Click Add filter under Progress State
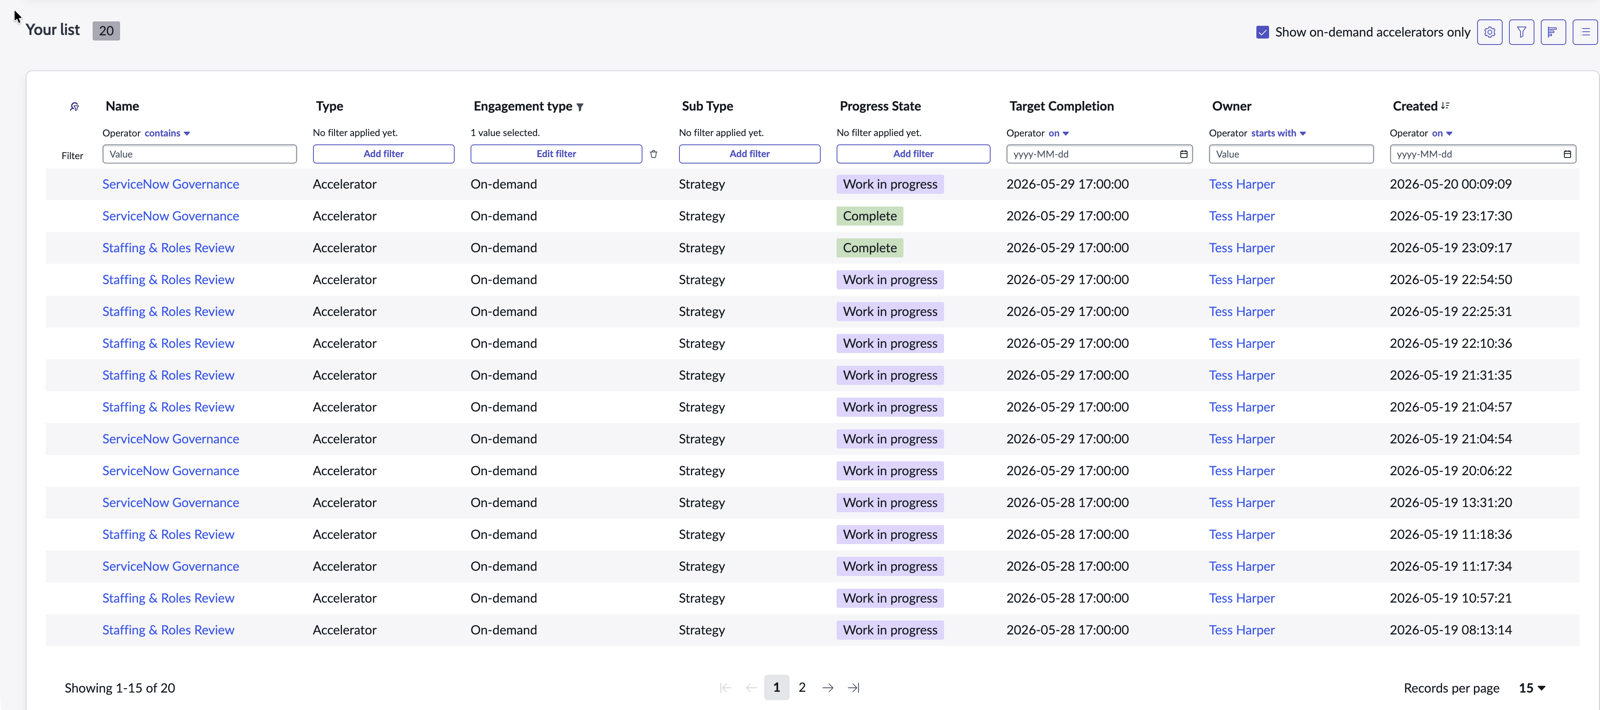The width and height of the screenshot is (1600, 710). 913,154
